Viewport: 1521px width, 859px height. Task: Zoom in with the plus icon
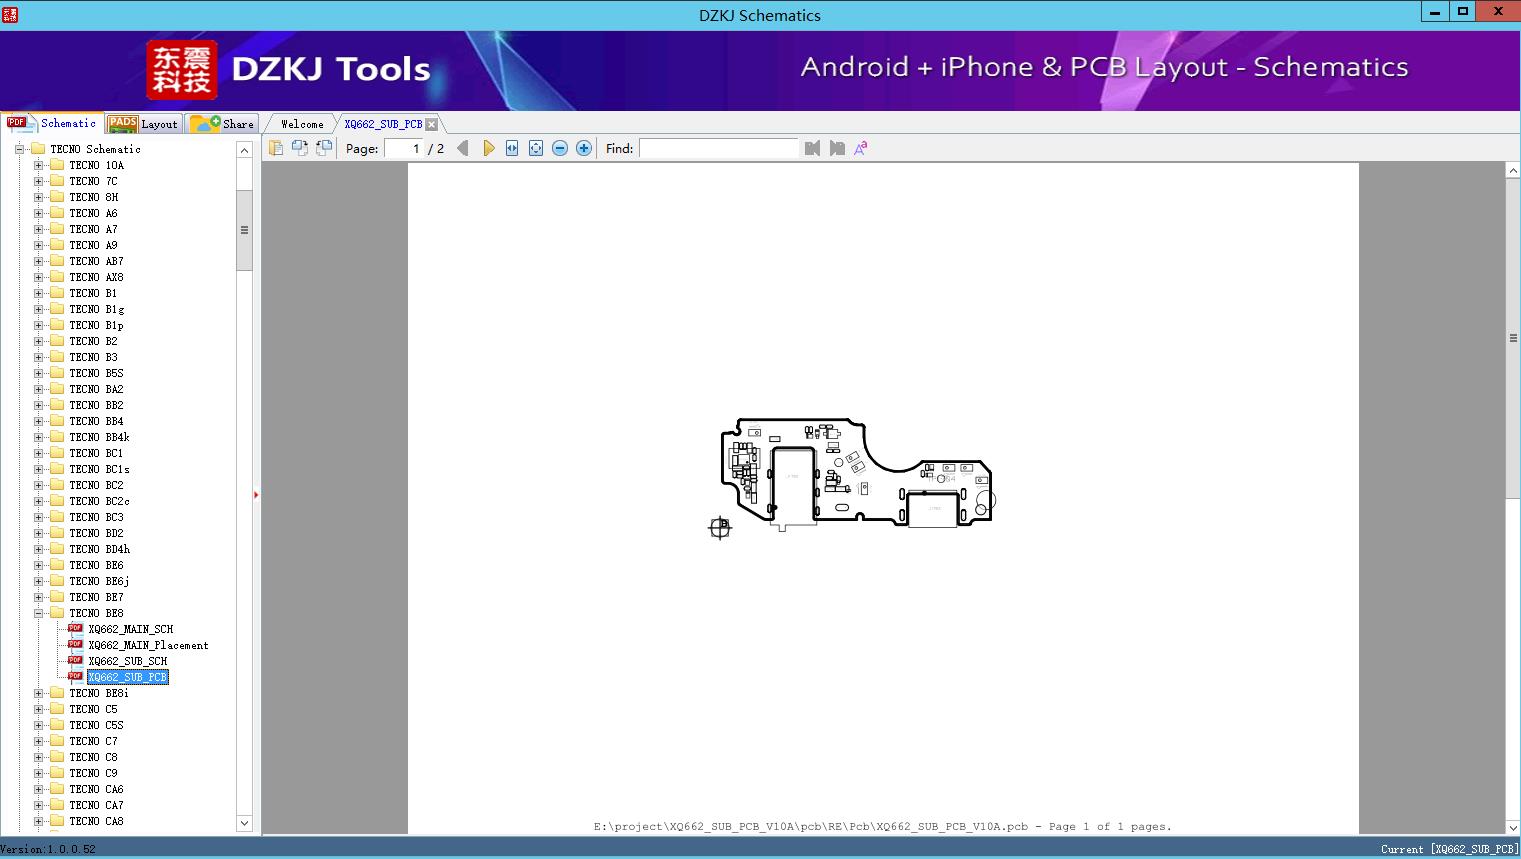[584, 148]
